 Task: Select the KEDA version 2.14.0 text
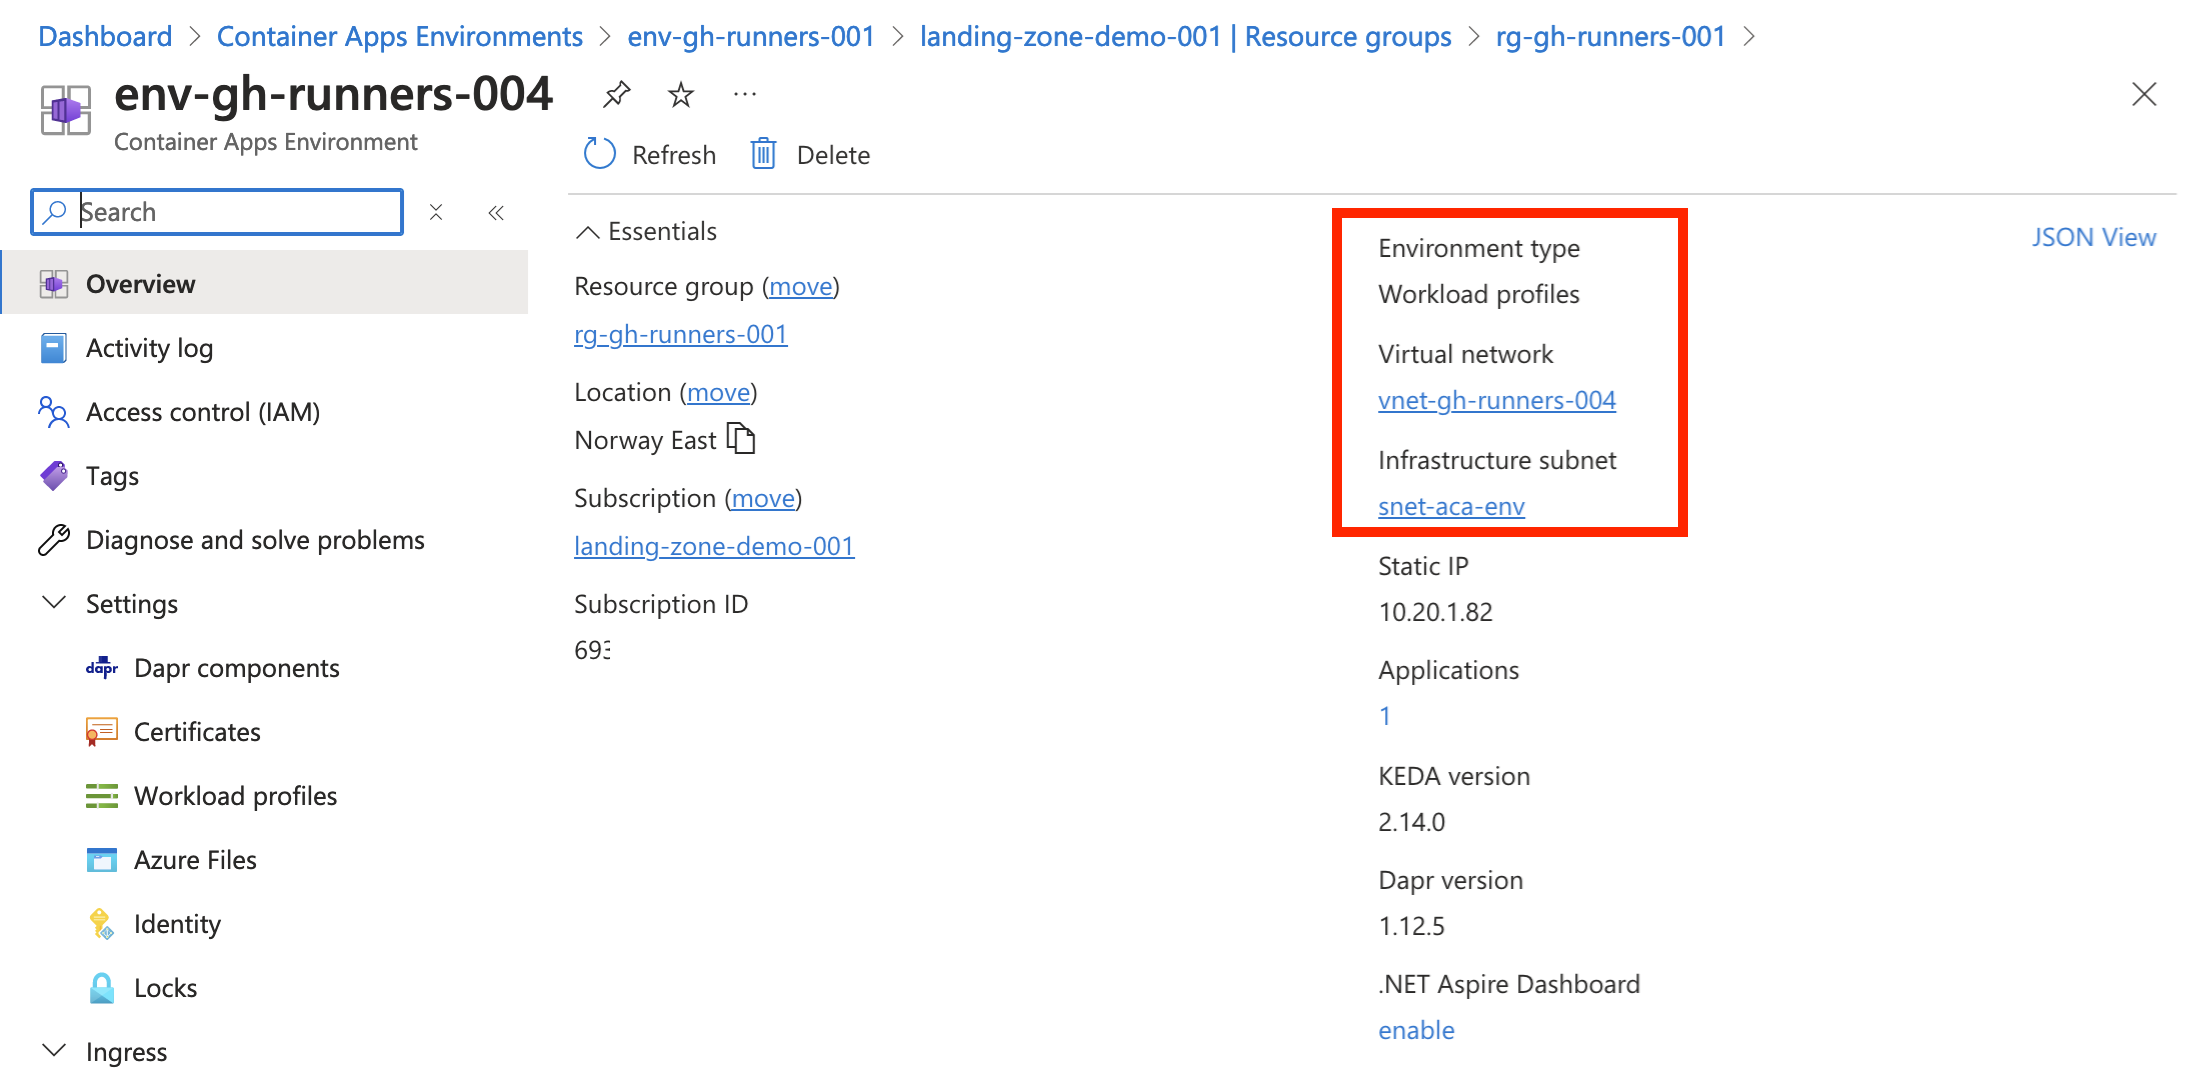click(x=1412, y=822)
